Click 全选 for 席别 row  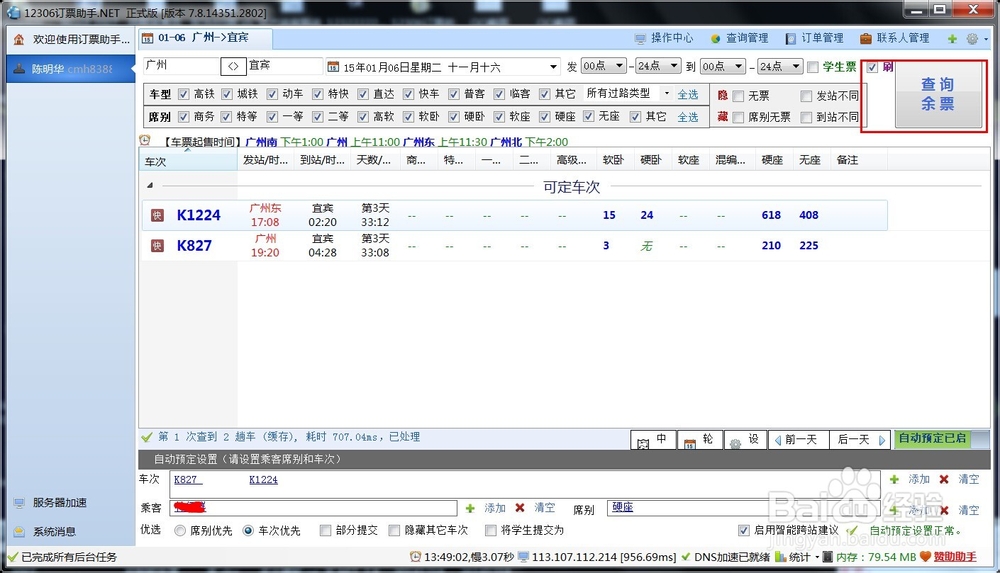coord(688,117)
